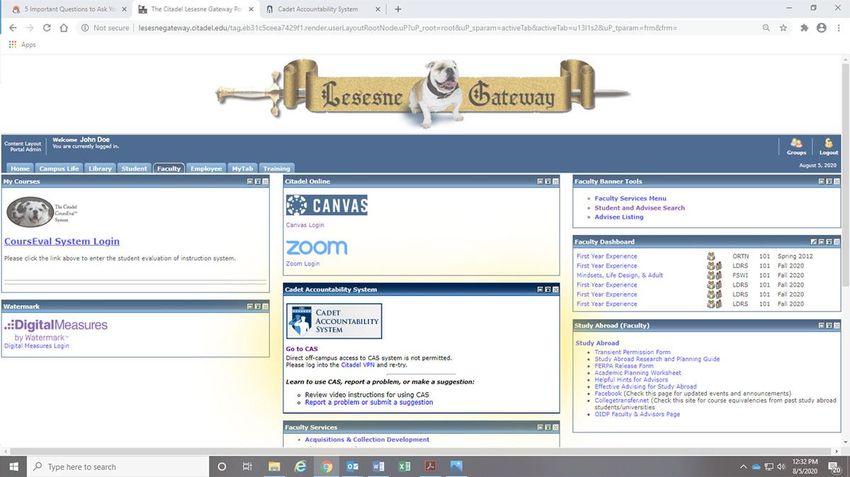This screenshot has height=477, width=850.
Task: Minimize the My Courses panel
Action: click(x=250, y=182)
